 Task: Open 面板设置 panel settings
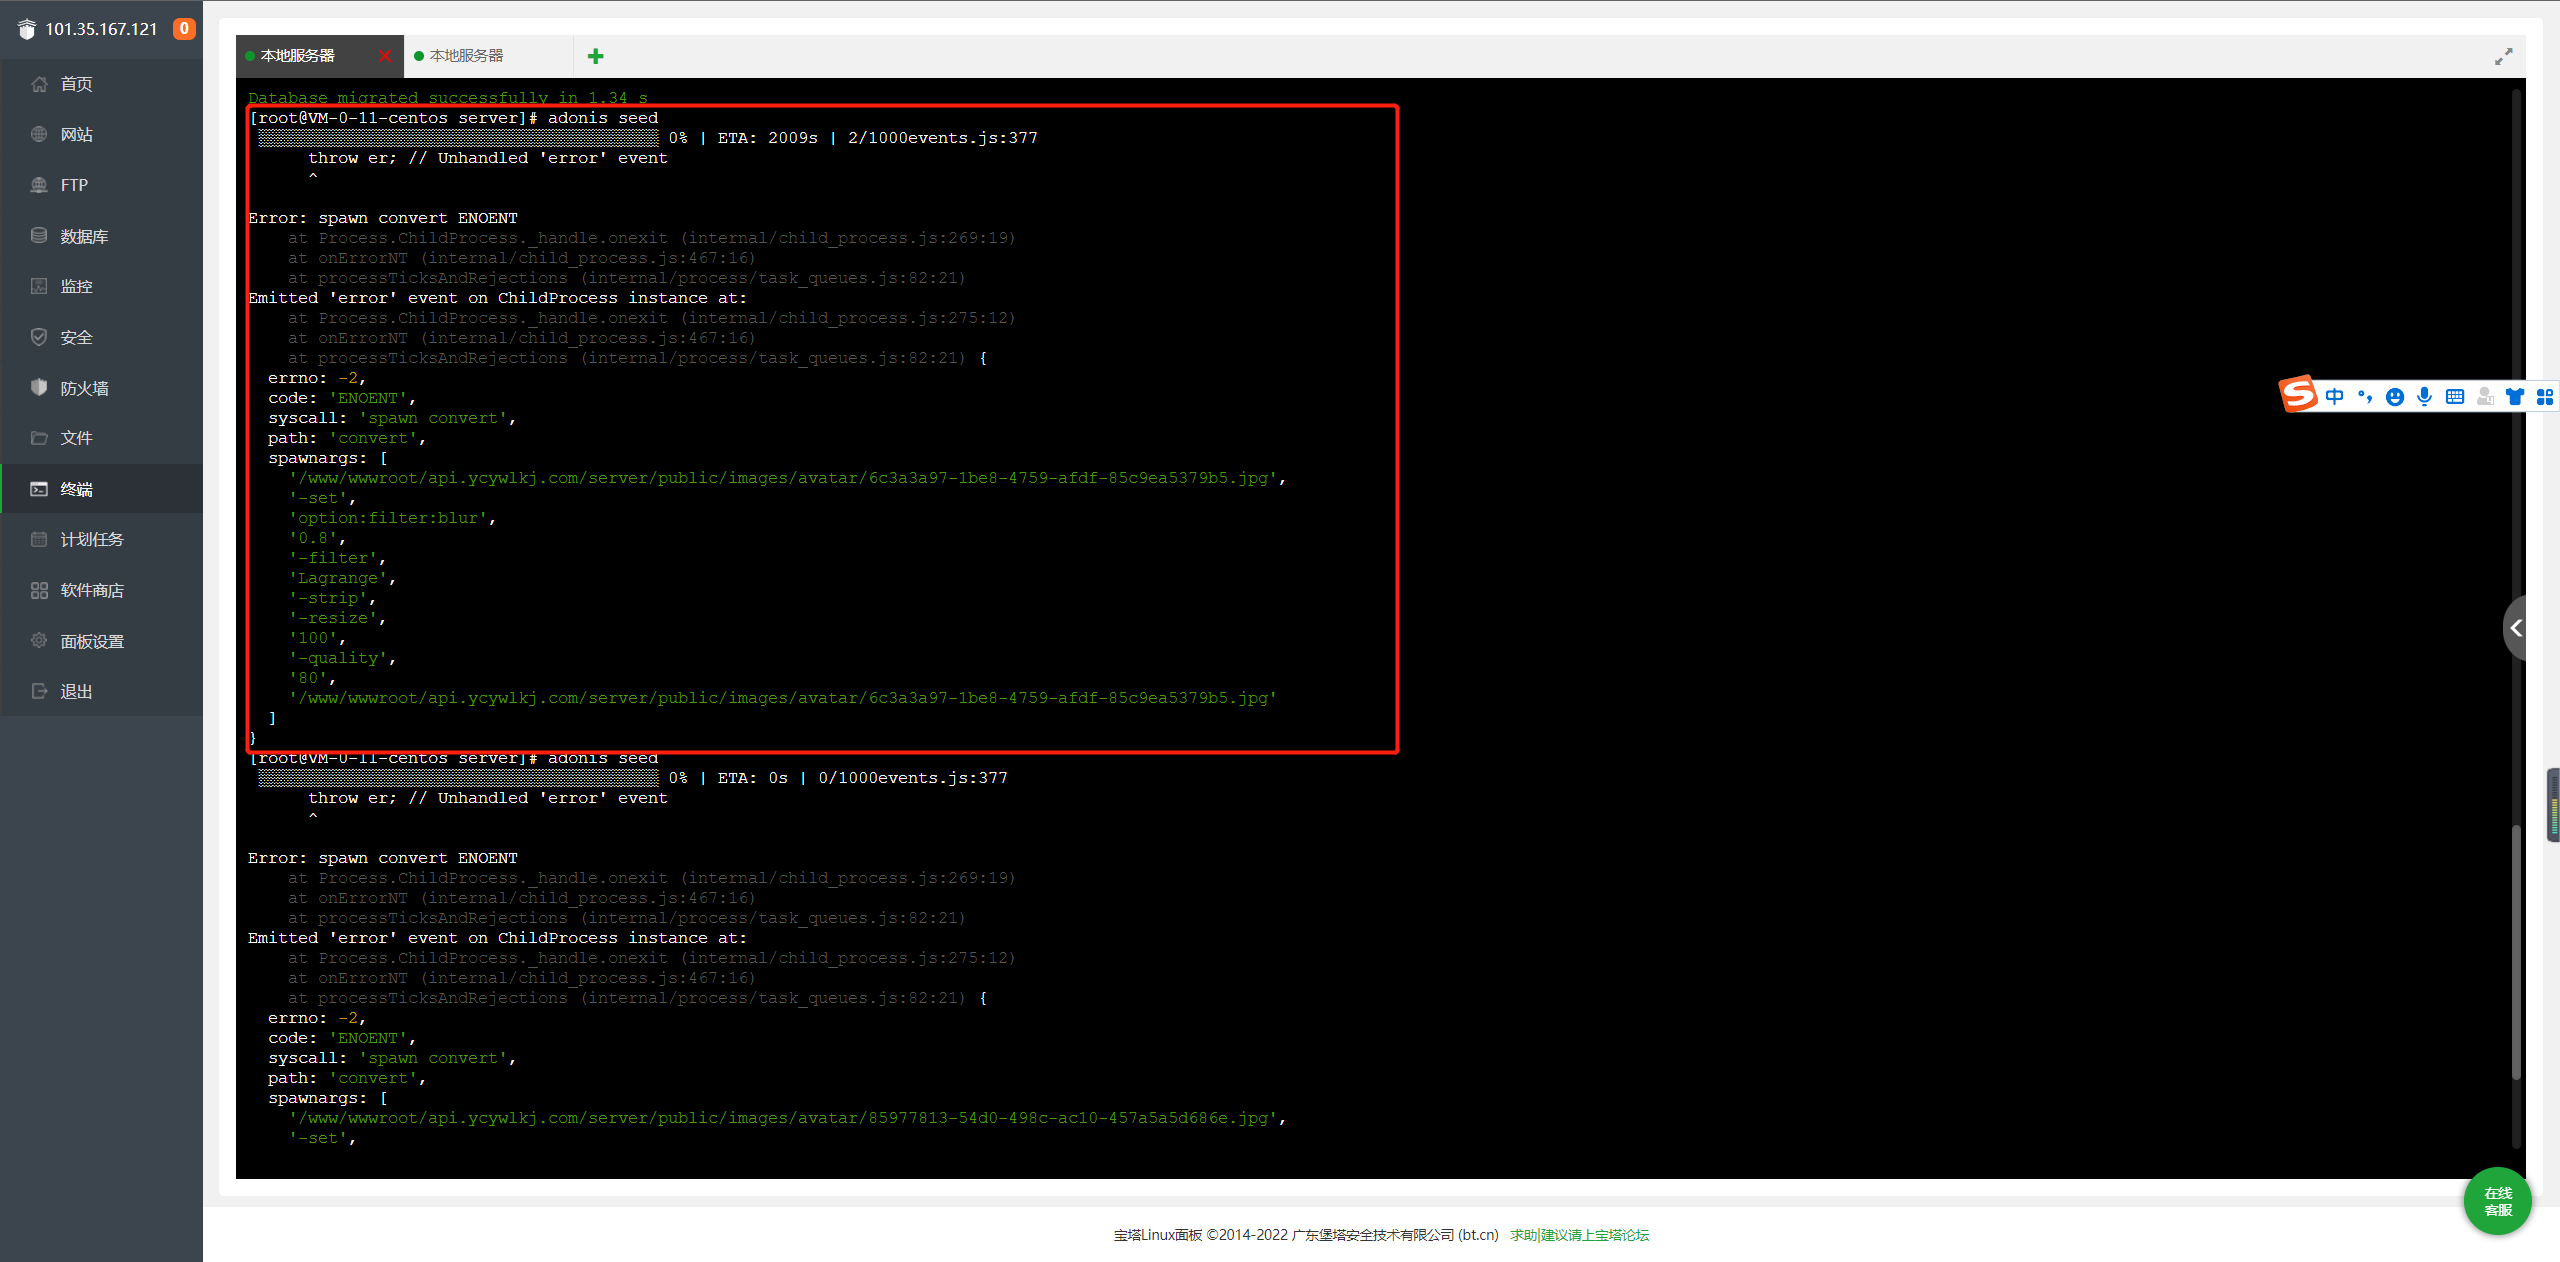click(91, 641)
